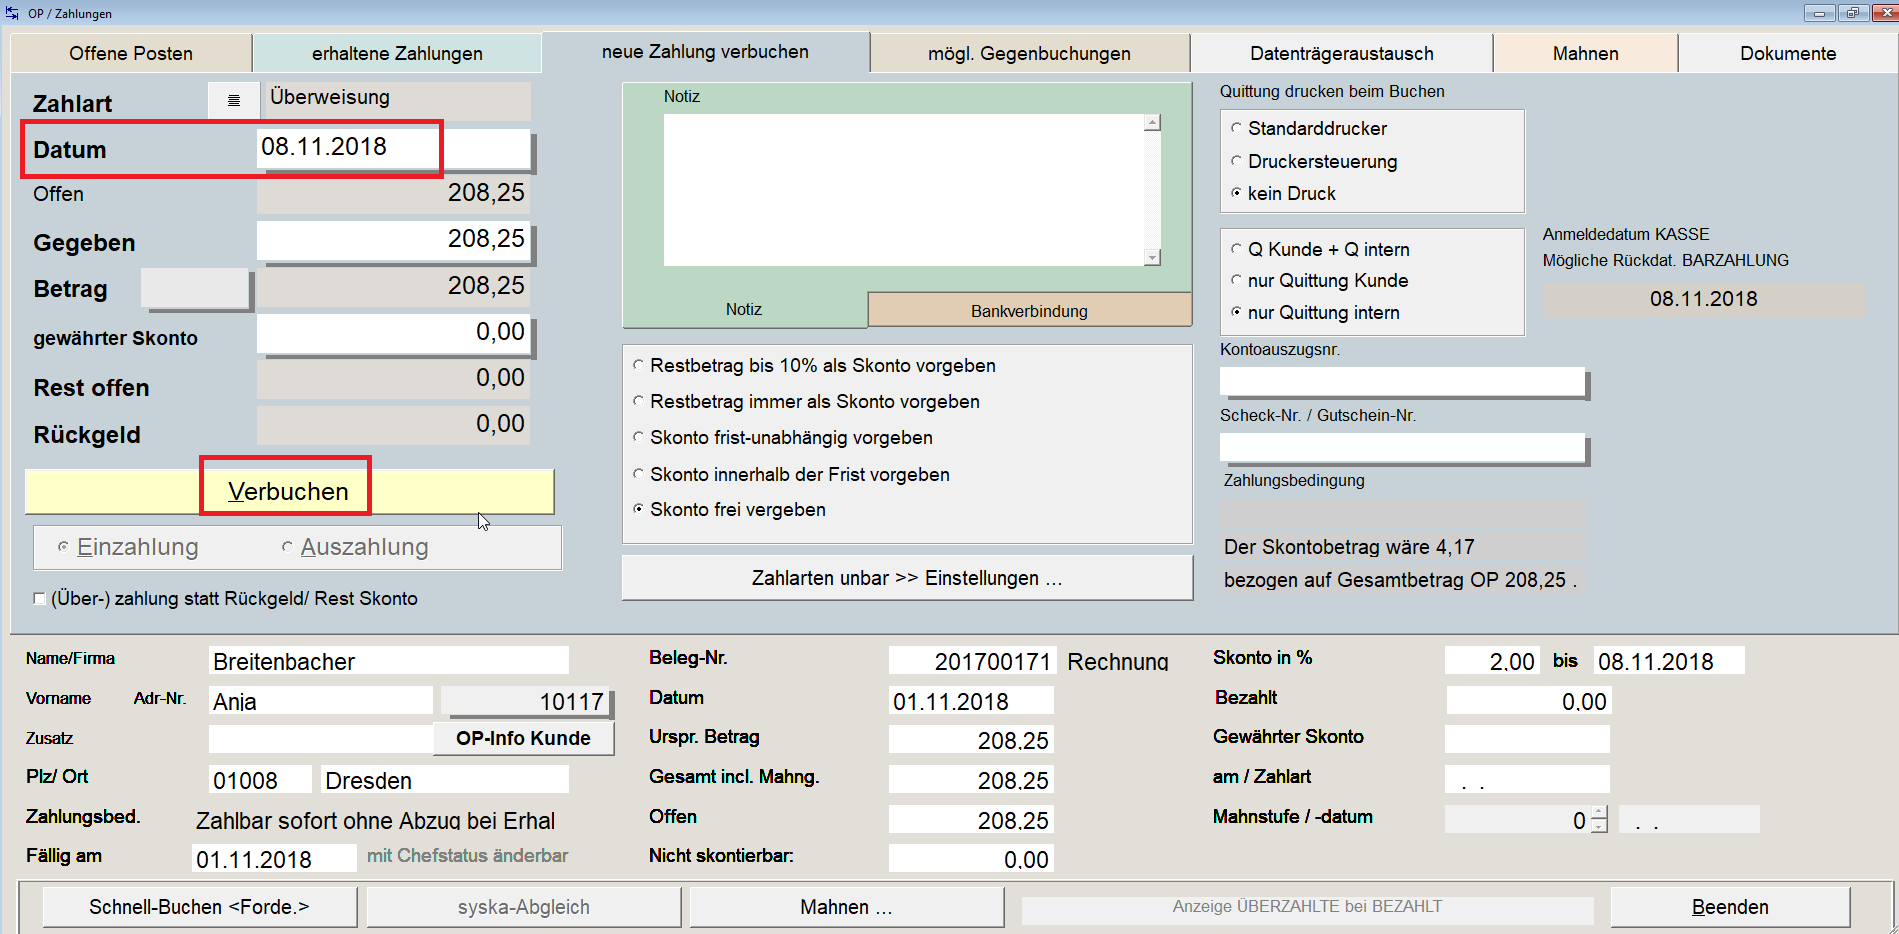Open Zahlarten unbar >> Einstellungen button
This screenshot has width=1899, height=934.
point(907,578)
